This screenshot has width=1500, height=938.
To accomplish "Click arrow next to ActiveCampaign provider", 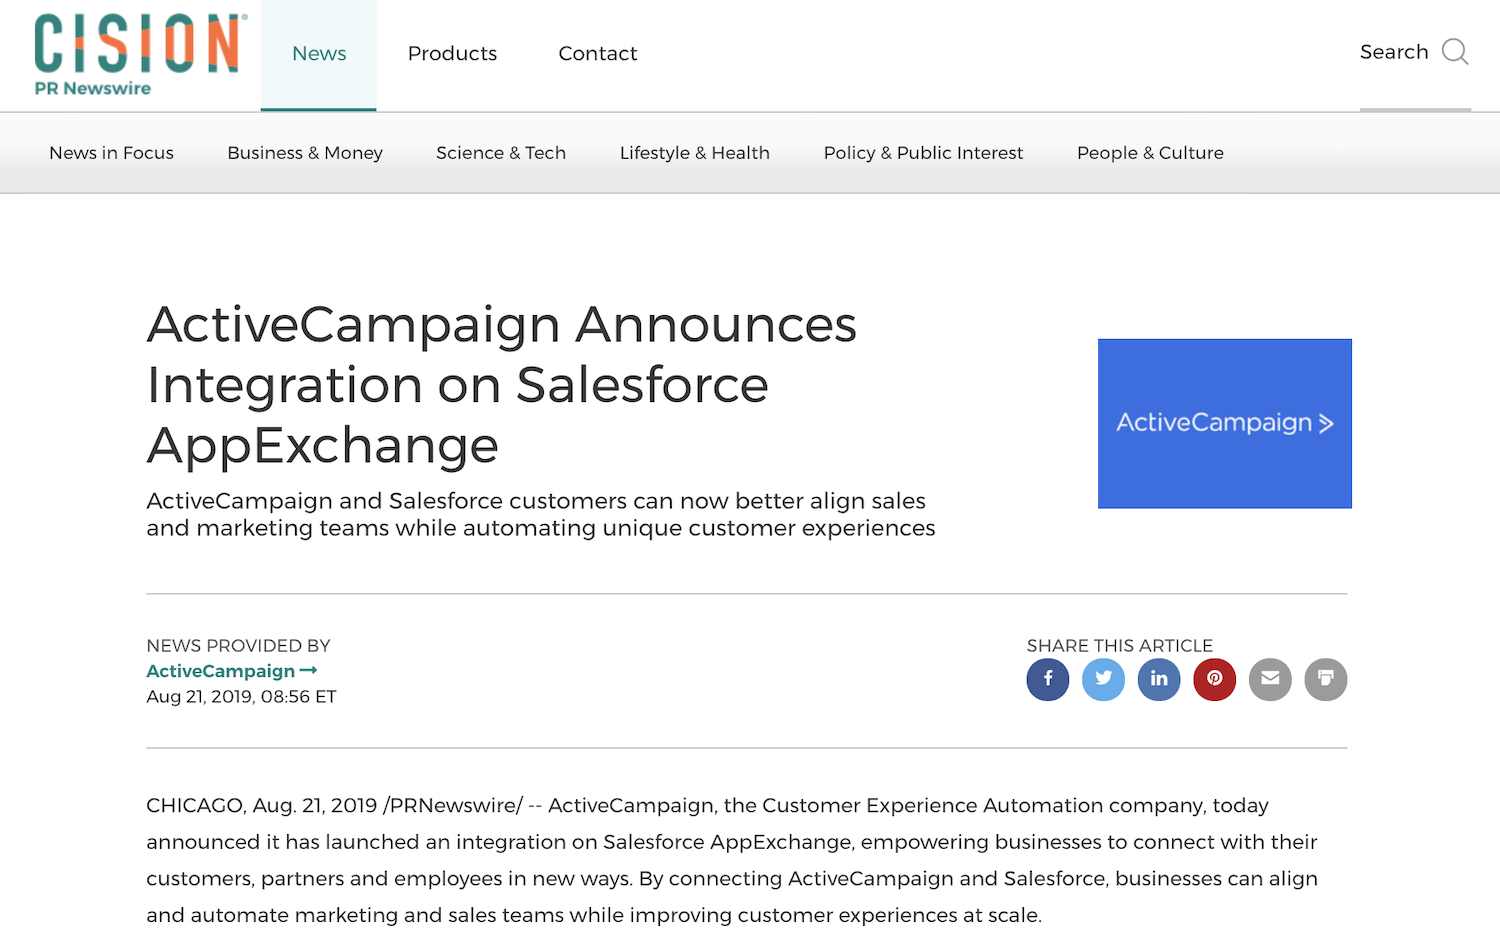I will (308, 671).
